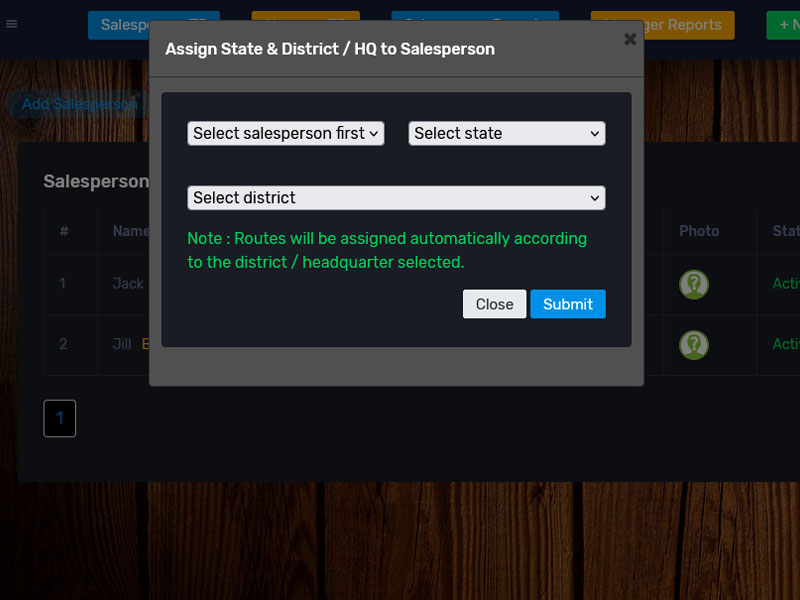Click the Photo column header
This screenshot has height=600, width=800.
coord(699,231)
